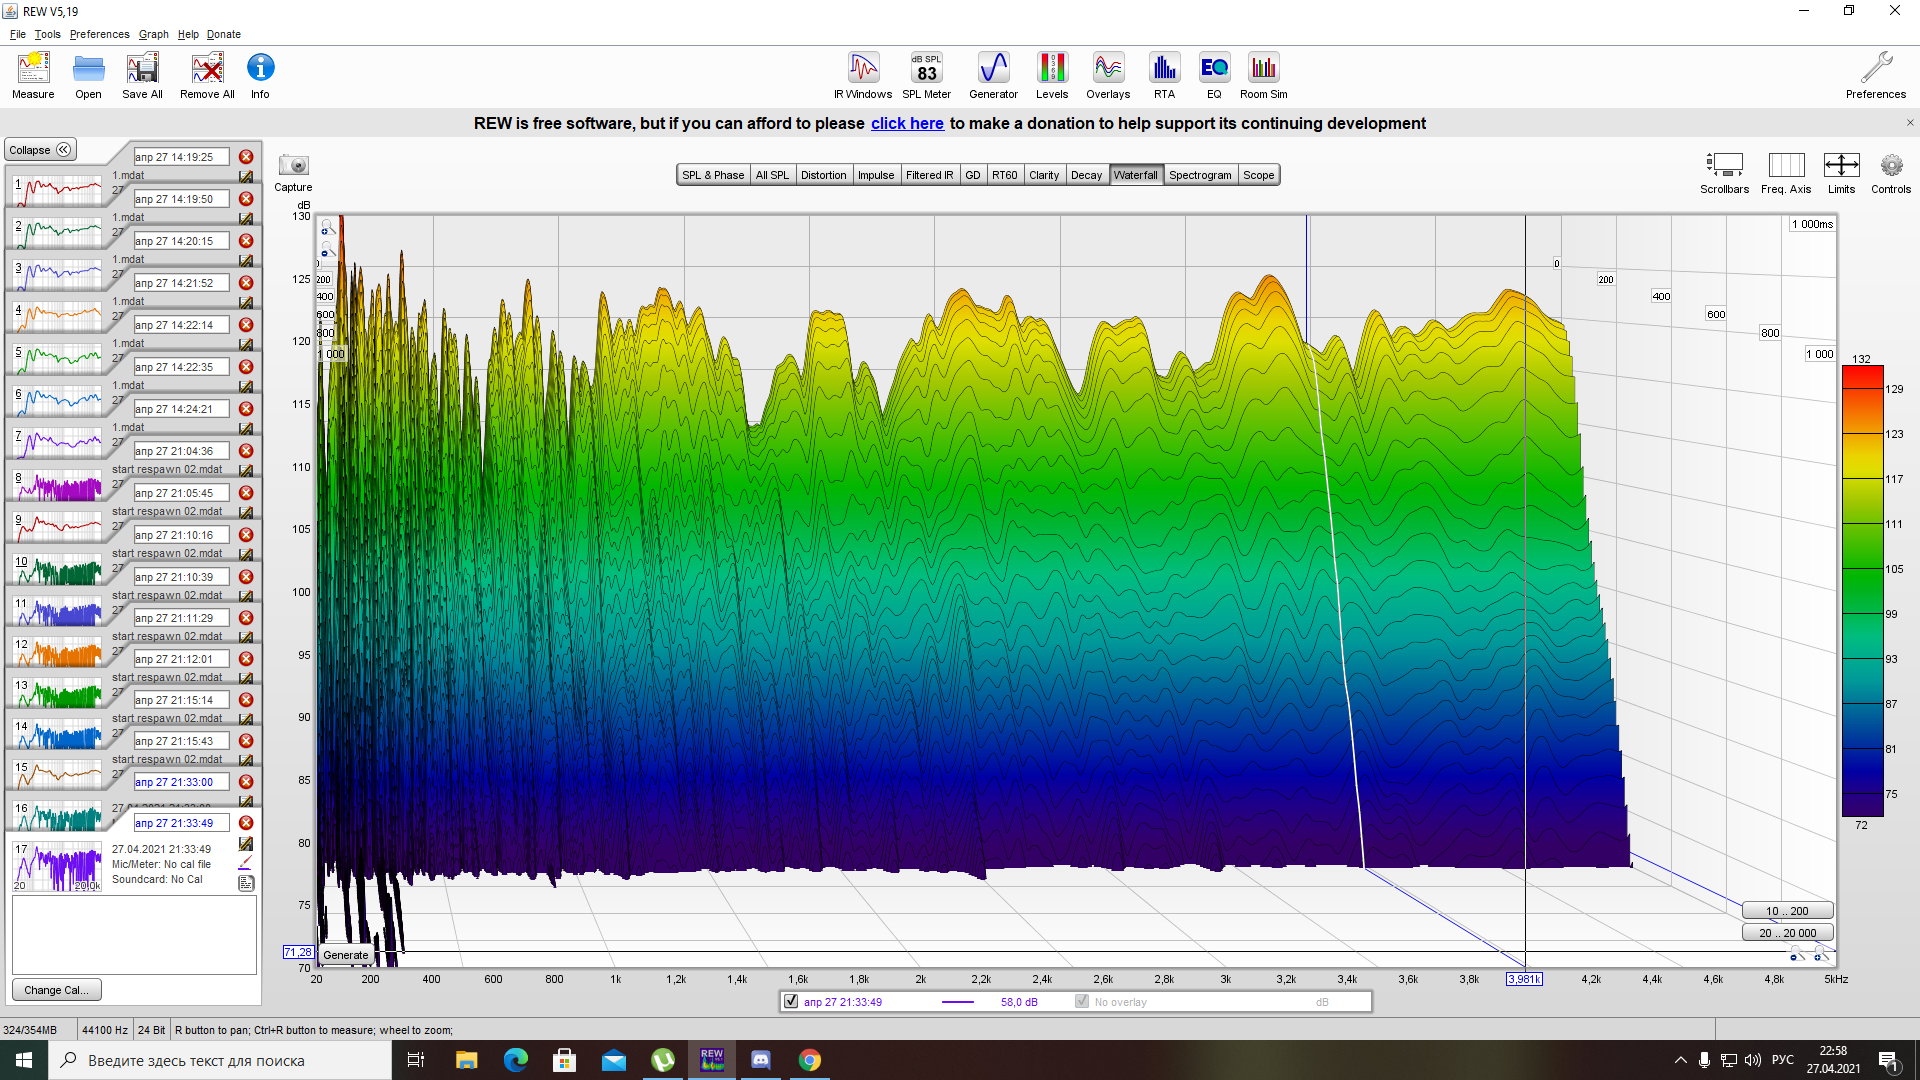Open the Graph menu

153,34
